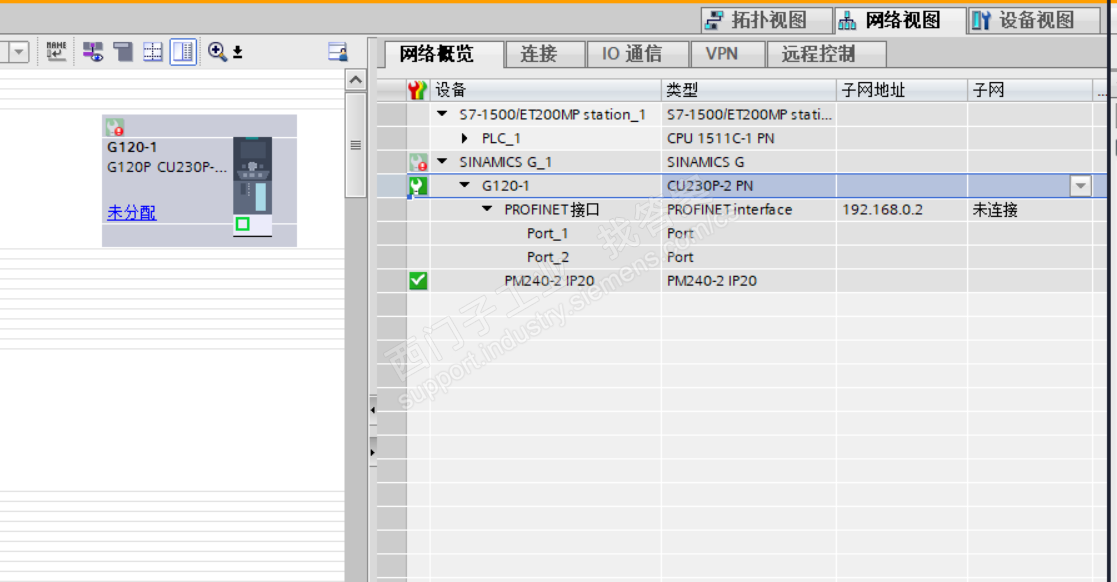Viewport: 1117px width, 582px height.
Task: Click the status icon atop G120-1 device box
Action: point(115,128)
